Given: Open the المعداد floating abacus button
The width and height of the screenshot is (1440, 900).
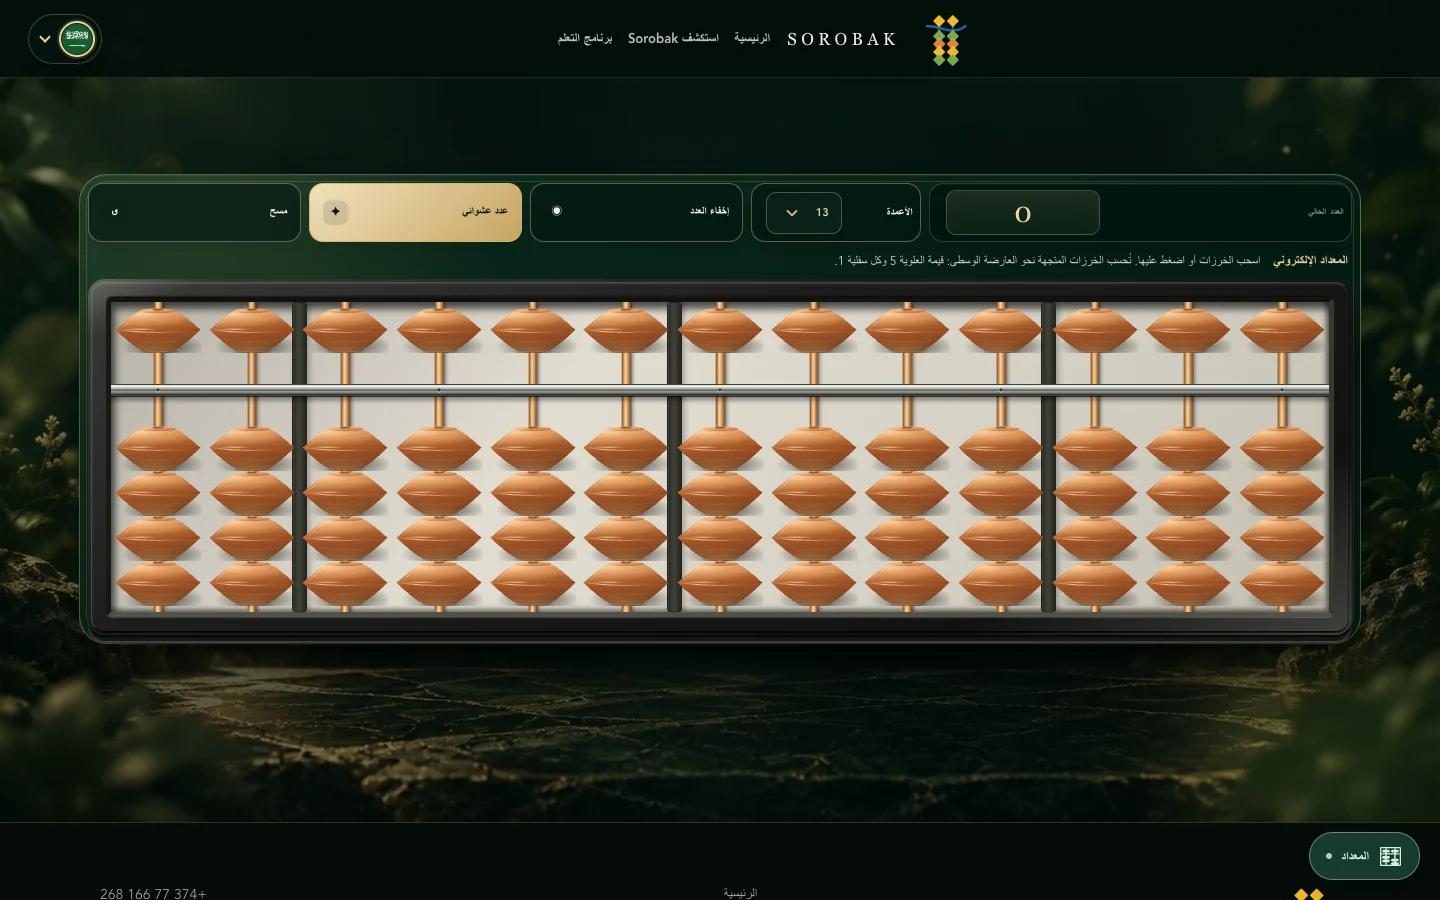Looking at the screenshot, I should (1364, 856).
